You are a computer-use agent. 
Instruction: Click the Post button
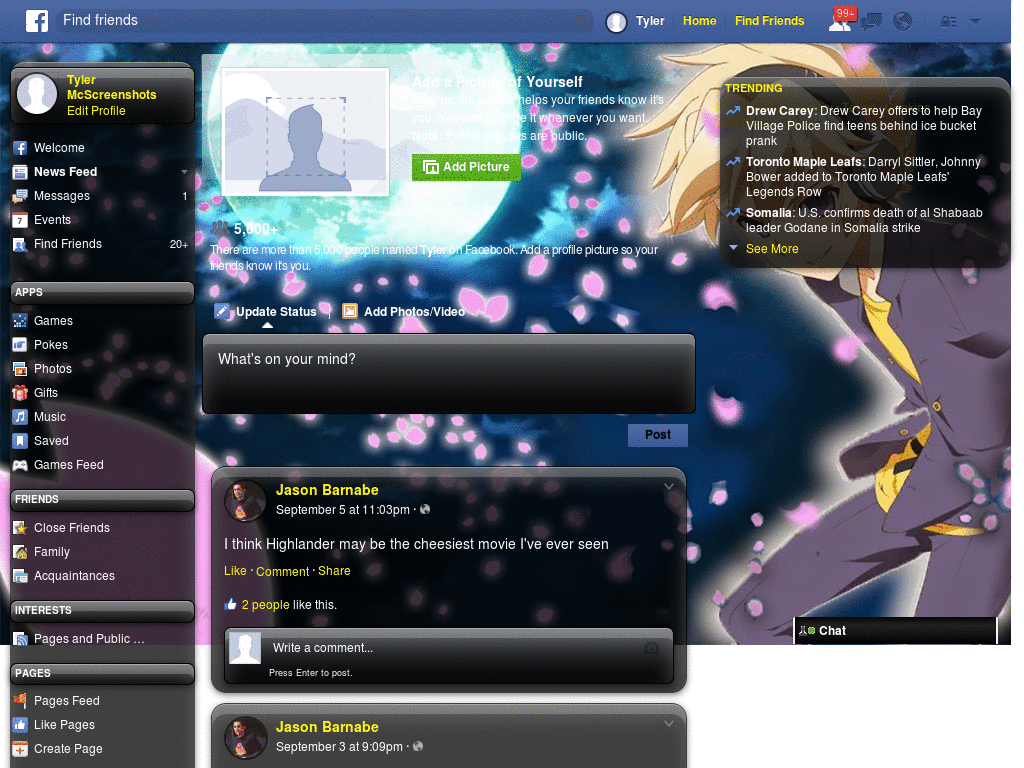click(x=658, y=435)
